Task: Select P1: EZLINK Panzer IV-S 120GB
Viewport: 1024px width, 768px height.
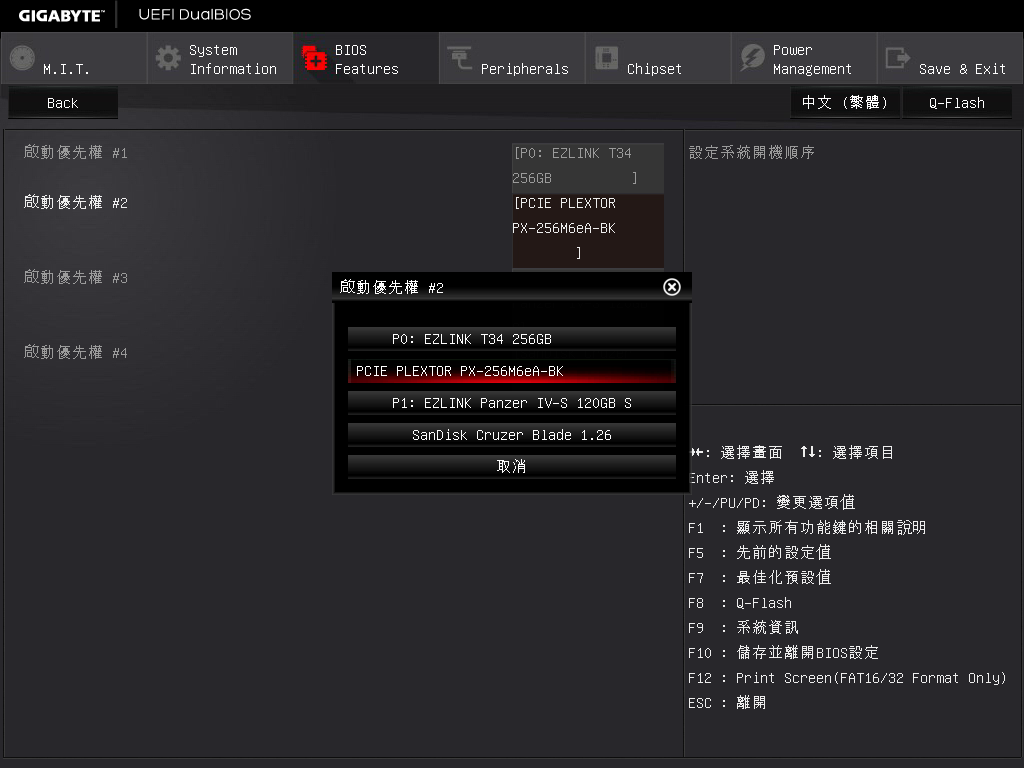Action: pos(511,403)
